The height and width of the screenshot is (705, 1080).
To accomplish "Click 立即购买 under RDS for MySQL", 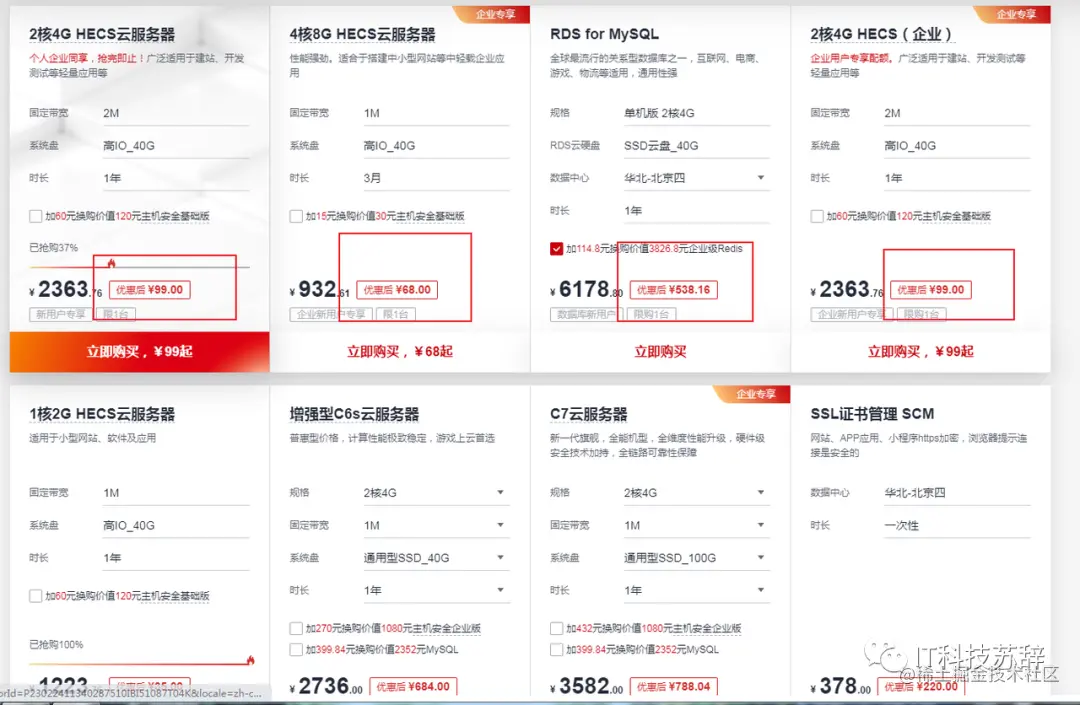I will click(660, 352).
